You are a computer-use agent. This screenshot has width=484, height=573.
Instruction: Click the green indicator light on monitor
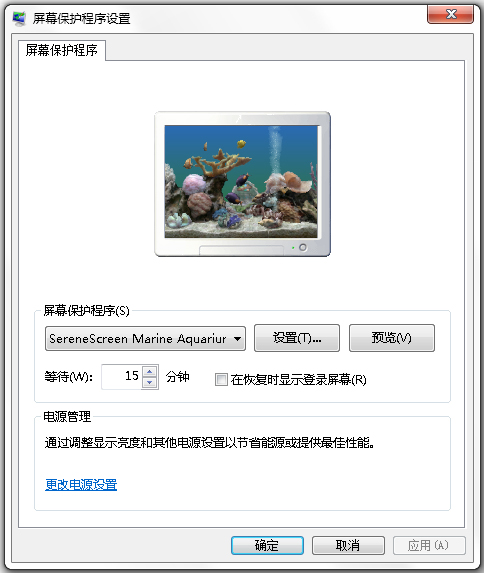coord(293,248)
